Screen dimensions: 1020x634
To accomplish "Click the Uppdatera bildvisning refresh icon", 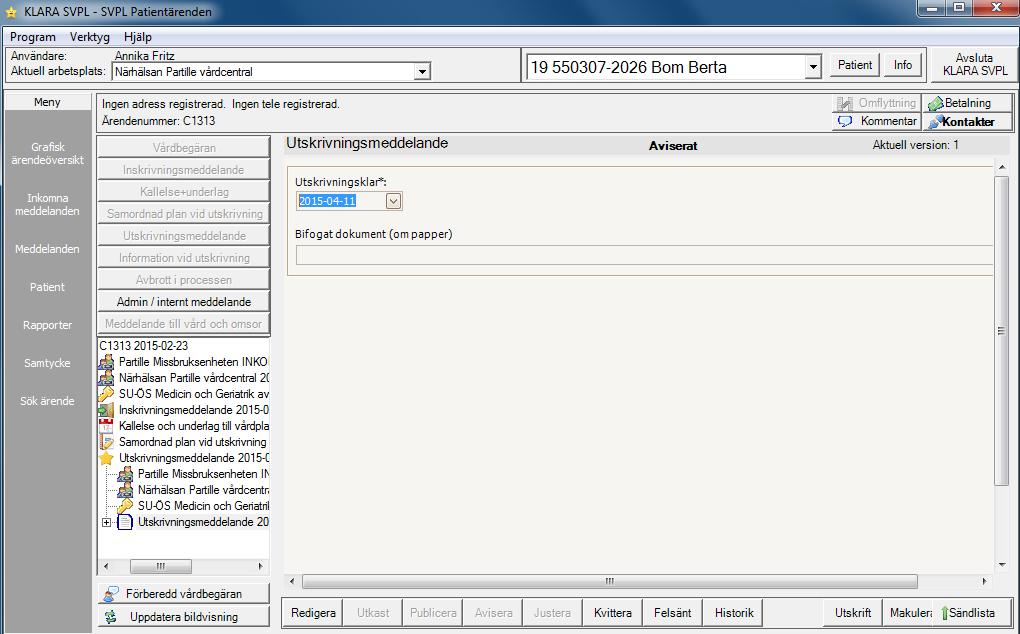I will point(111,616).
